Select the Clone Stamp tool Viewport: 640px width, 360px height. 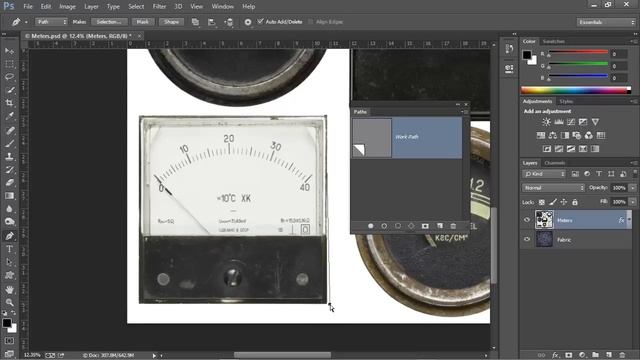[9, 156]
